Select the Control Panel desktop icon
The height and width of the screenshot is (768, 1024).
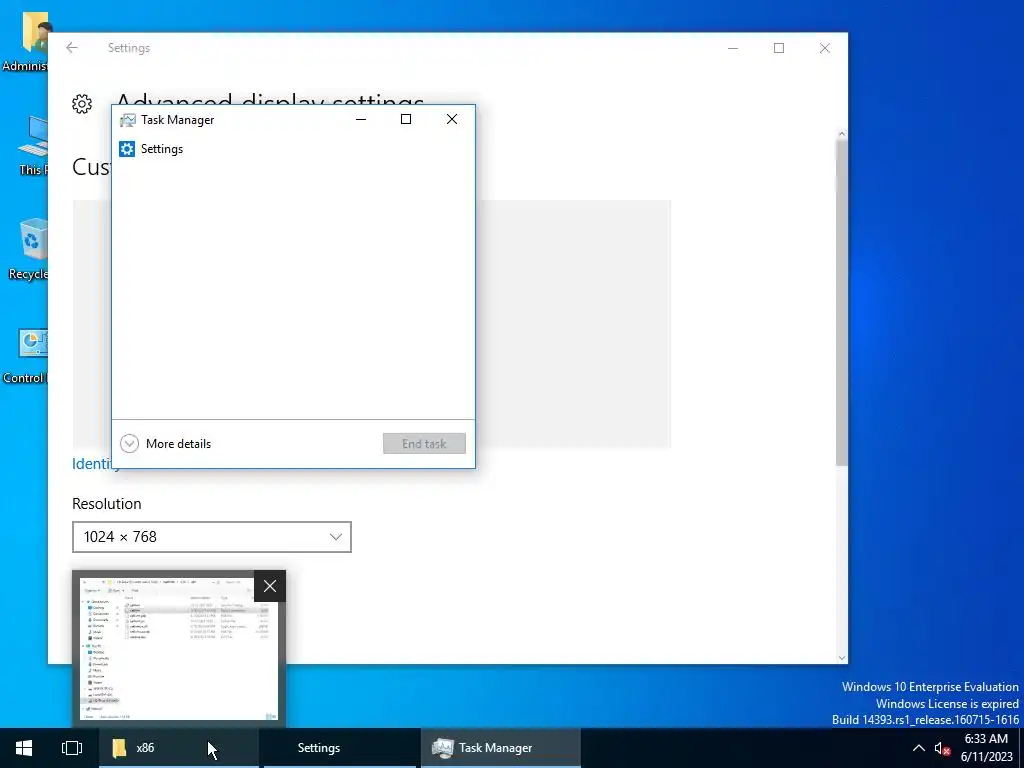click(x=26, y=356)
